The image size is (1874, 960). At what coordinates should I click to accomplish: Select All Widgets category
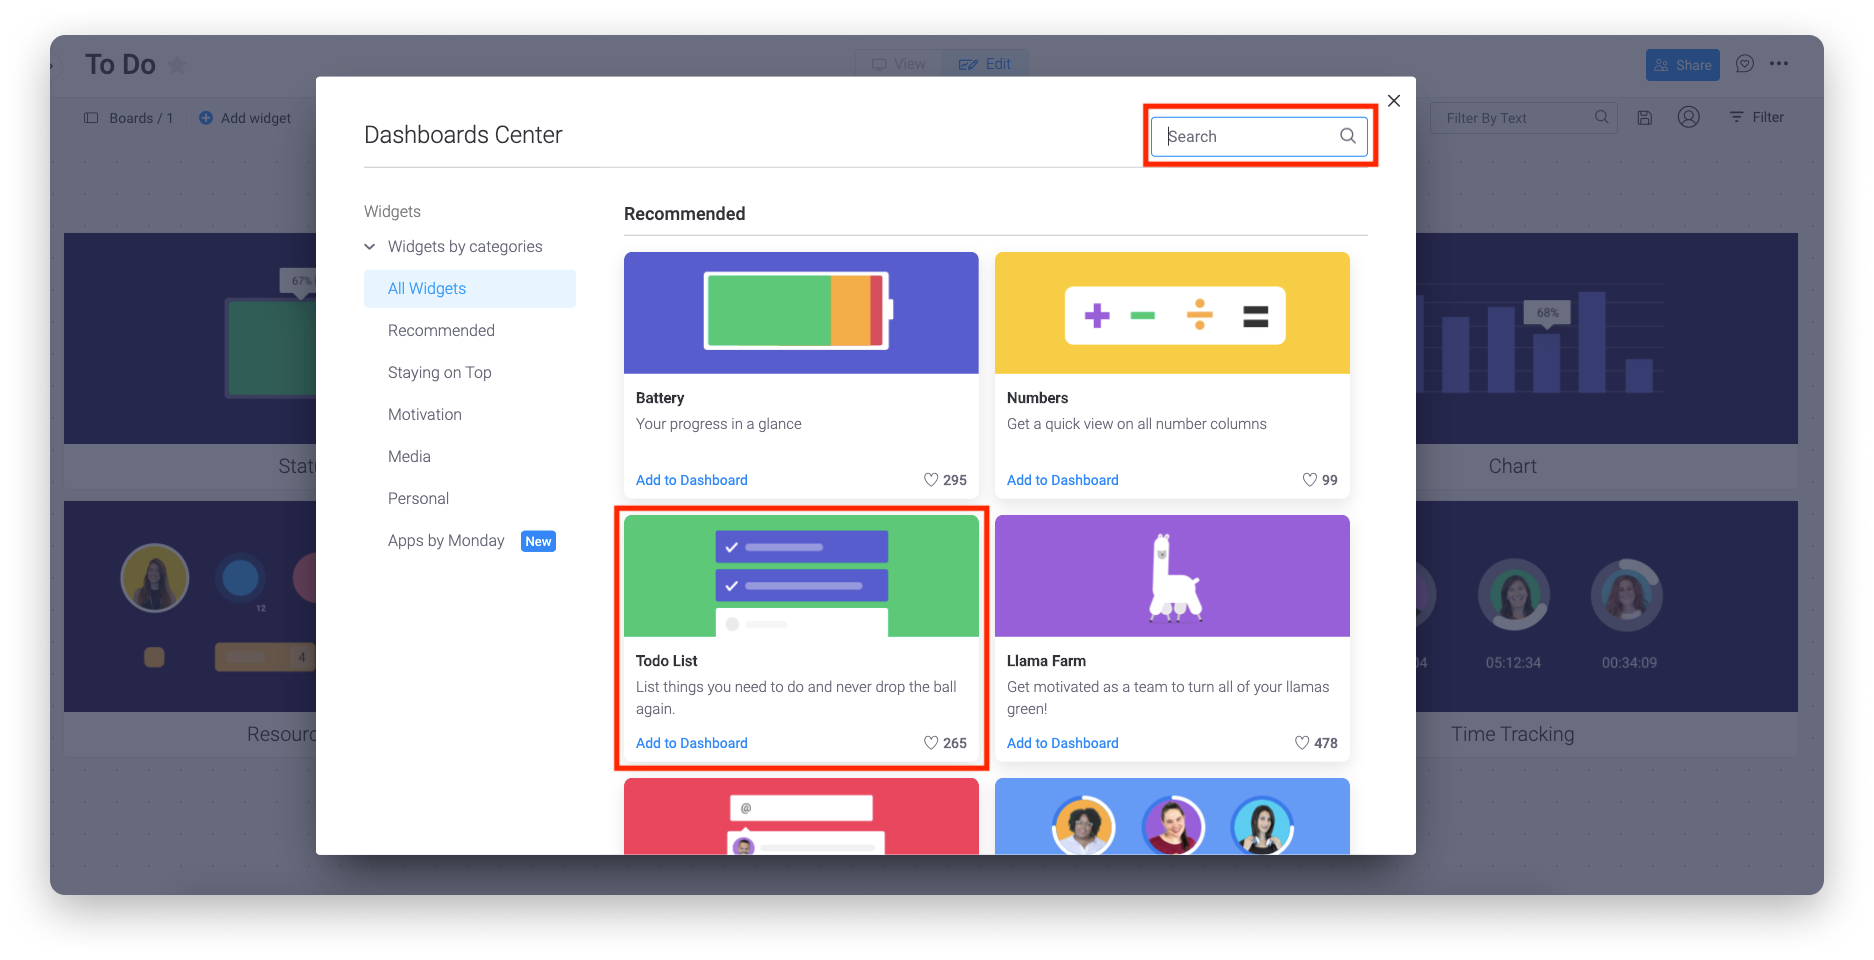pos(470,288)
